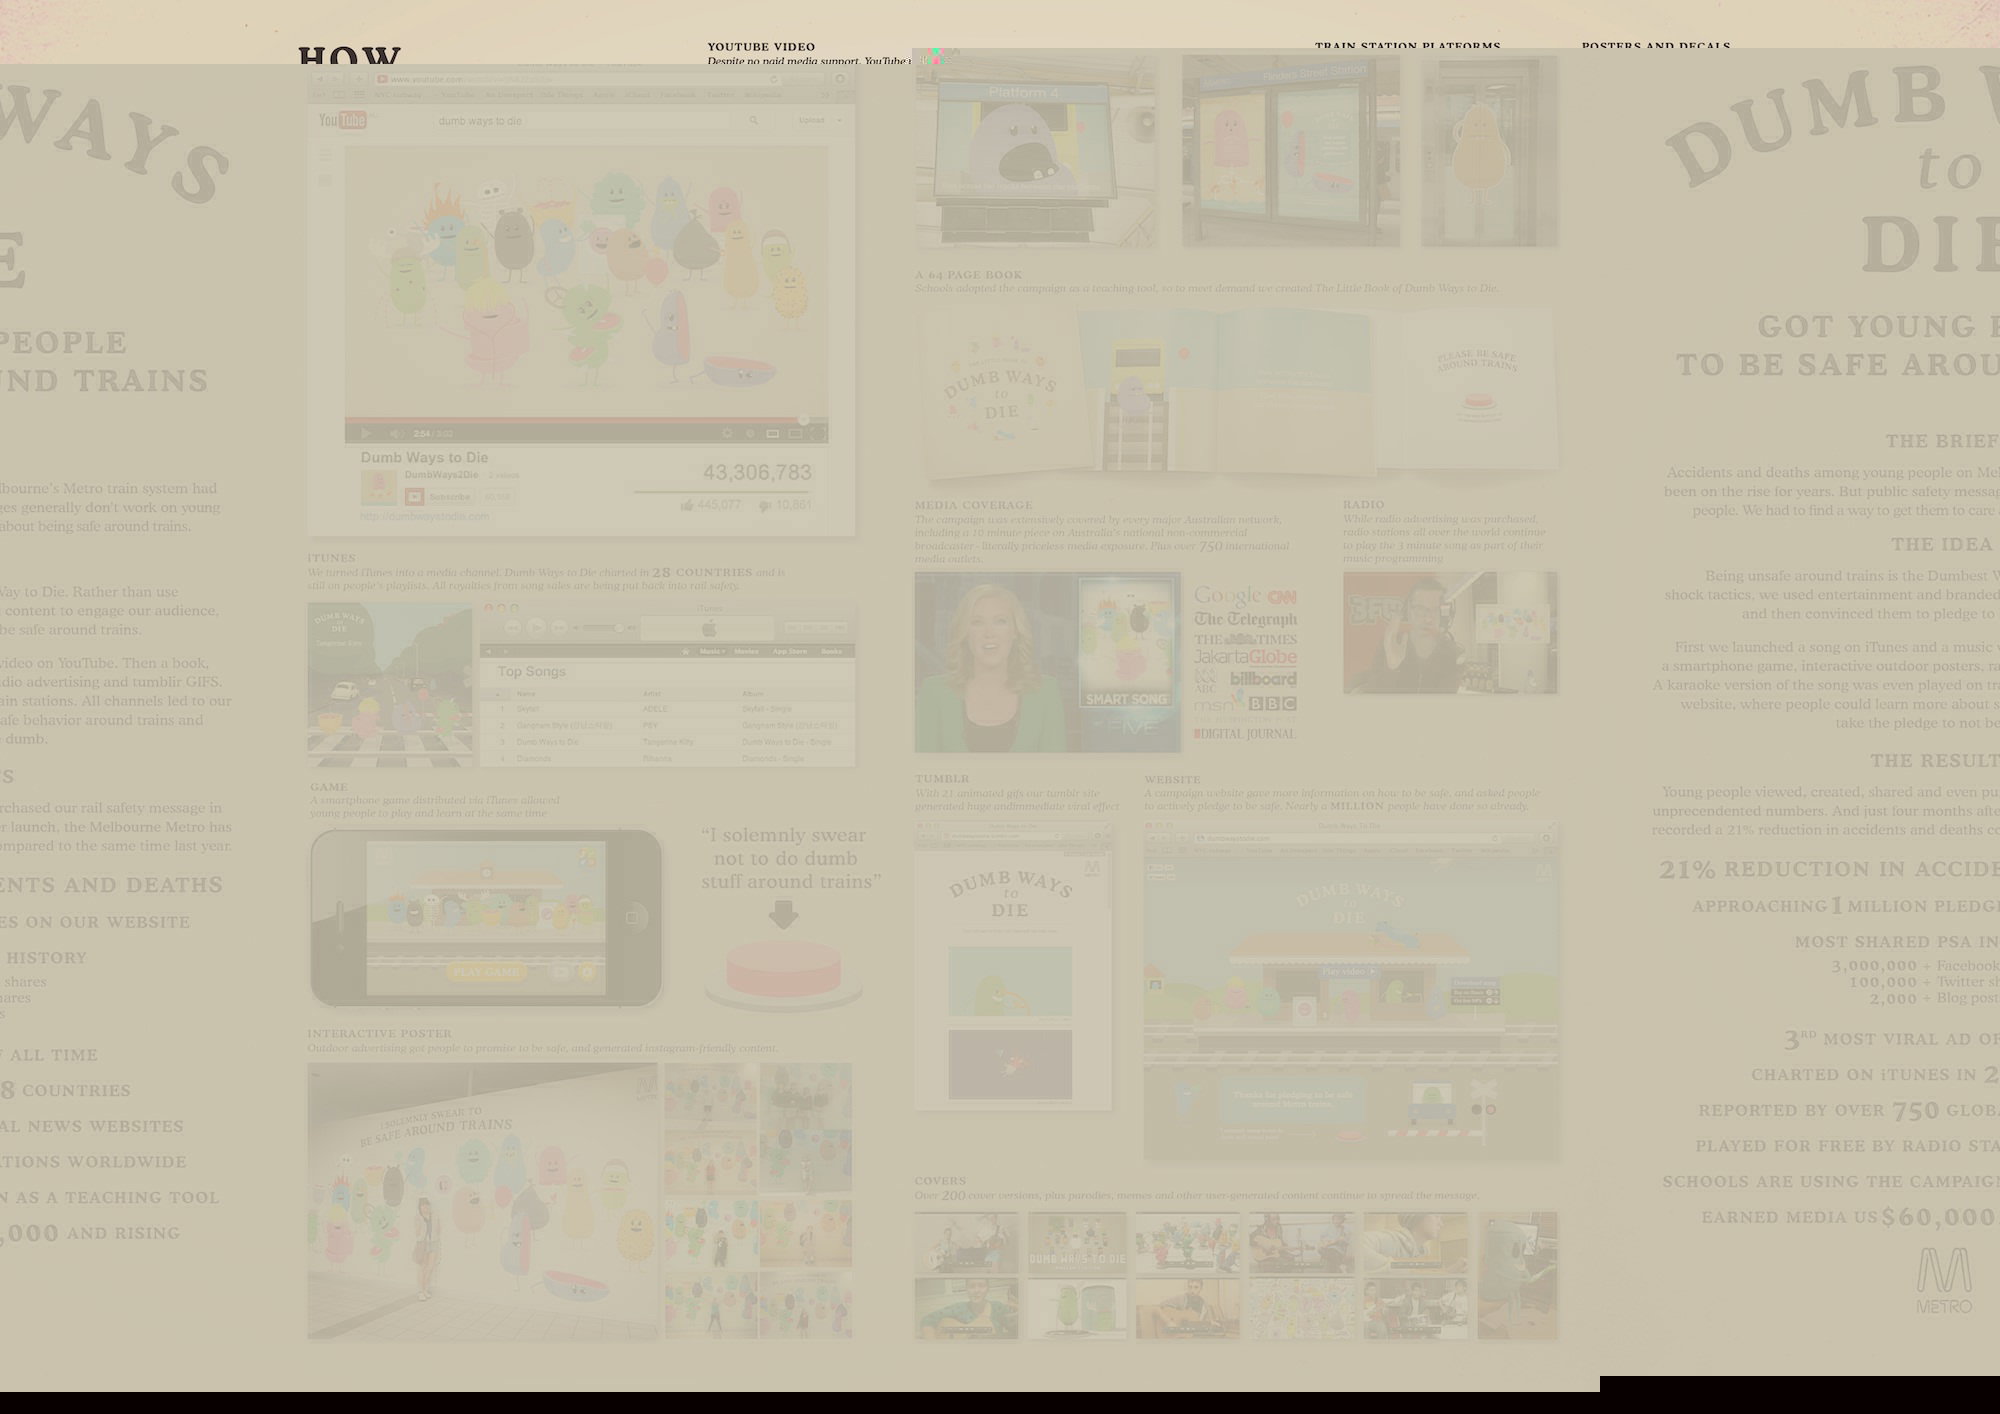2000x1414 pixels.
Task: Click the Wikipedia bookmark in the YouTube browser
Action: point(763,95)
